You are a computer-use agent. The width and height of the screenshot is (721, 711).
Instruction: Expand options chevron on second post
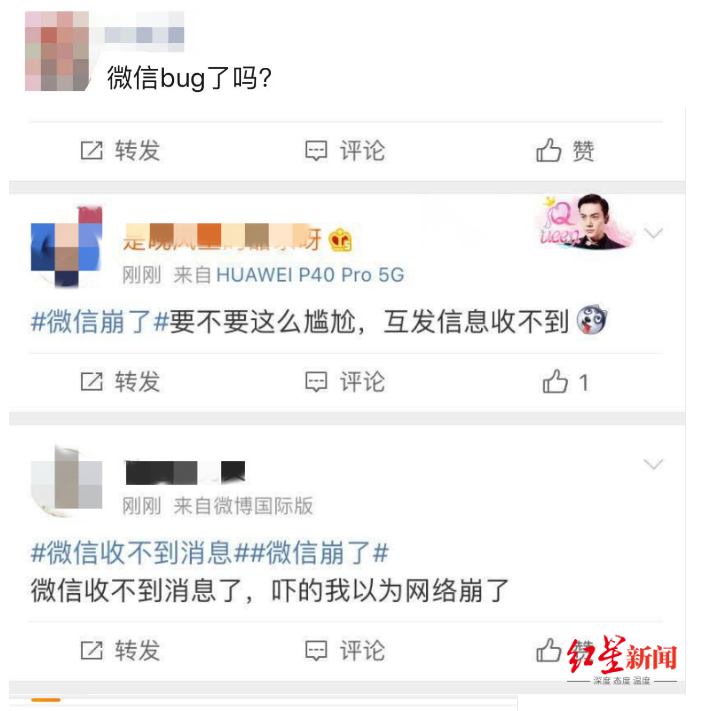point(653,233)
